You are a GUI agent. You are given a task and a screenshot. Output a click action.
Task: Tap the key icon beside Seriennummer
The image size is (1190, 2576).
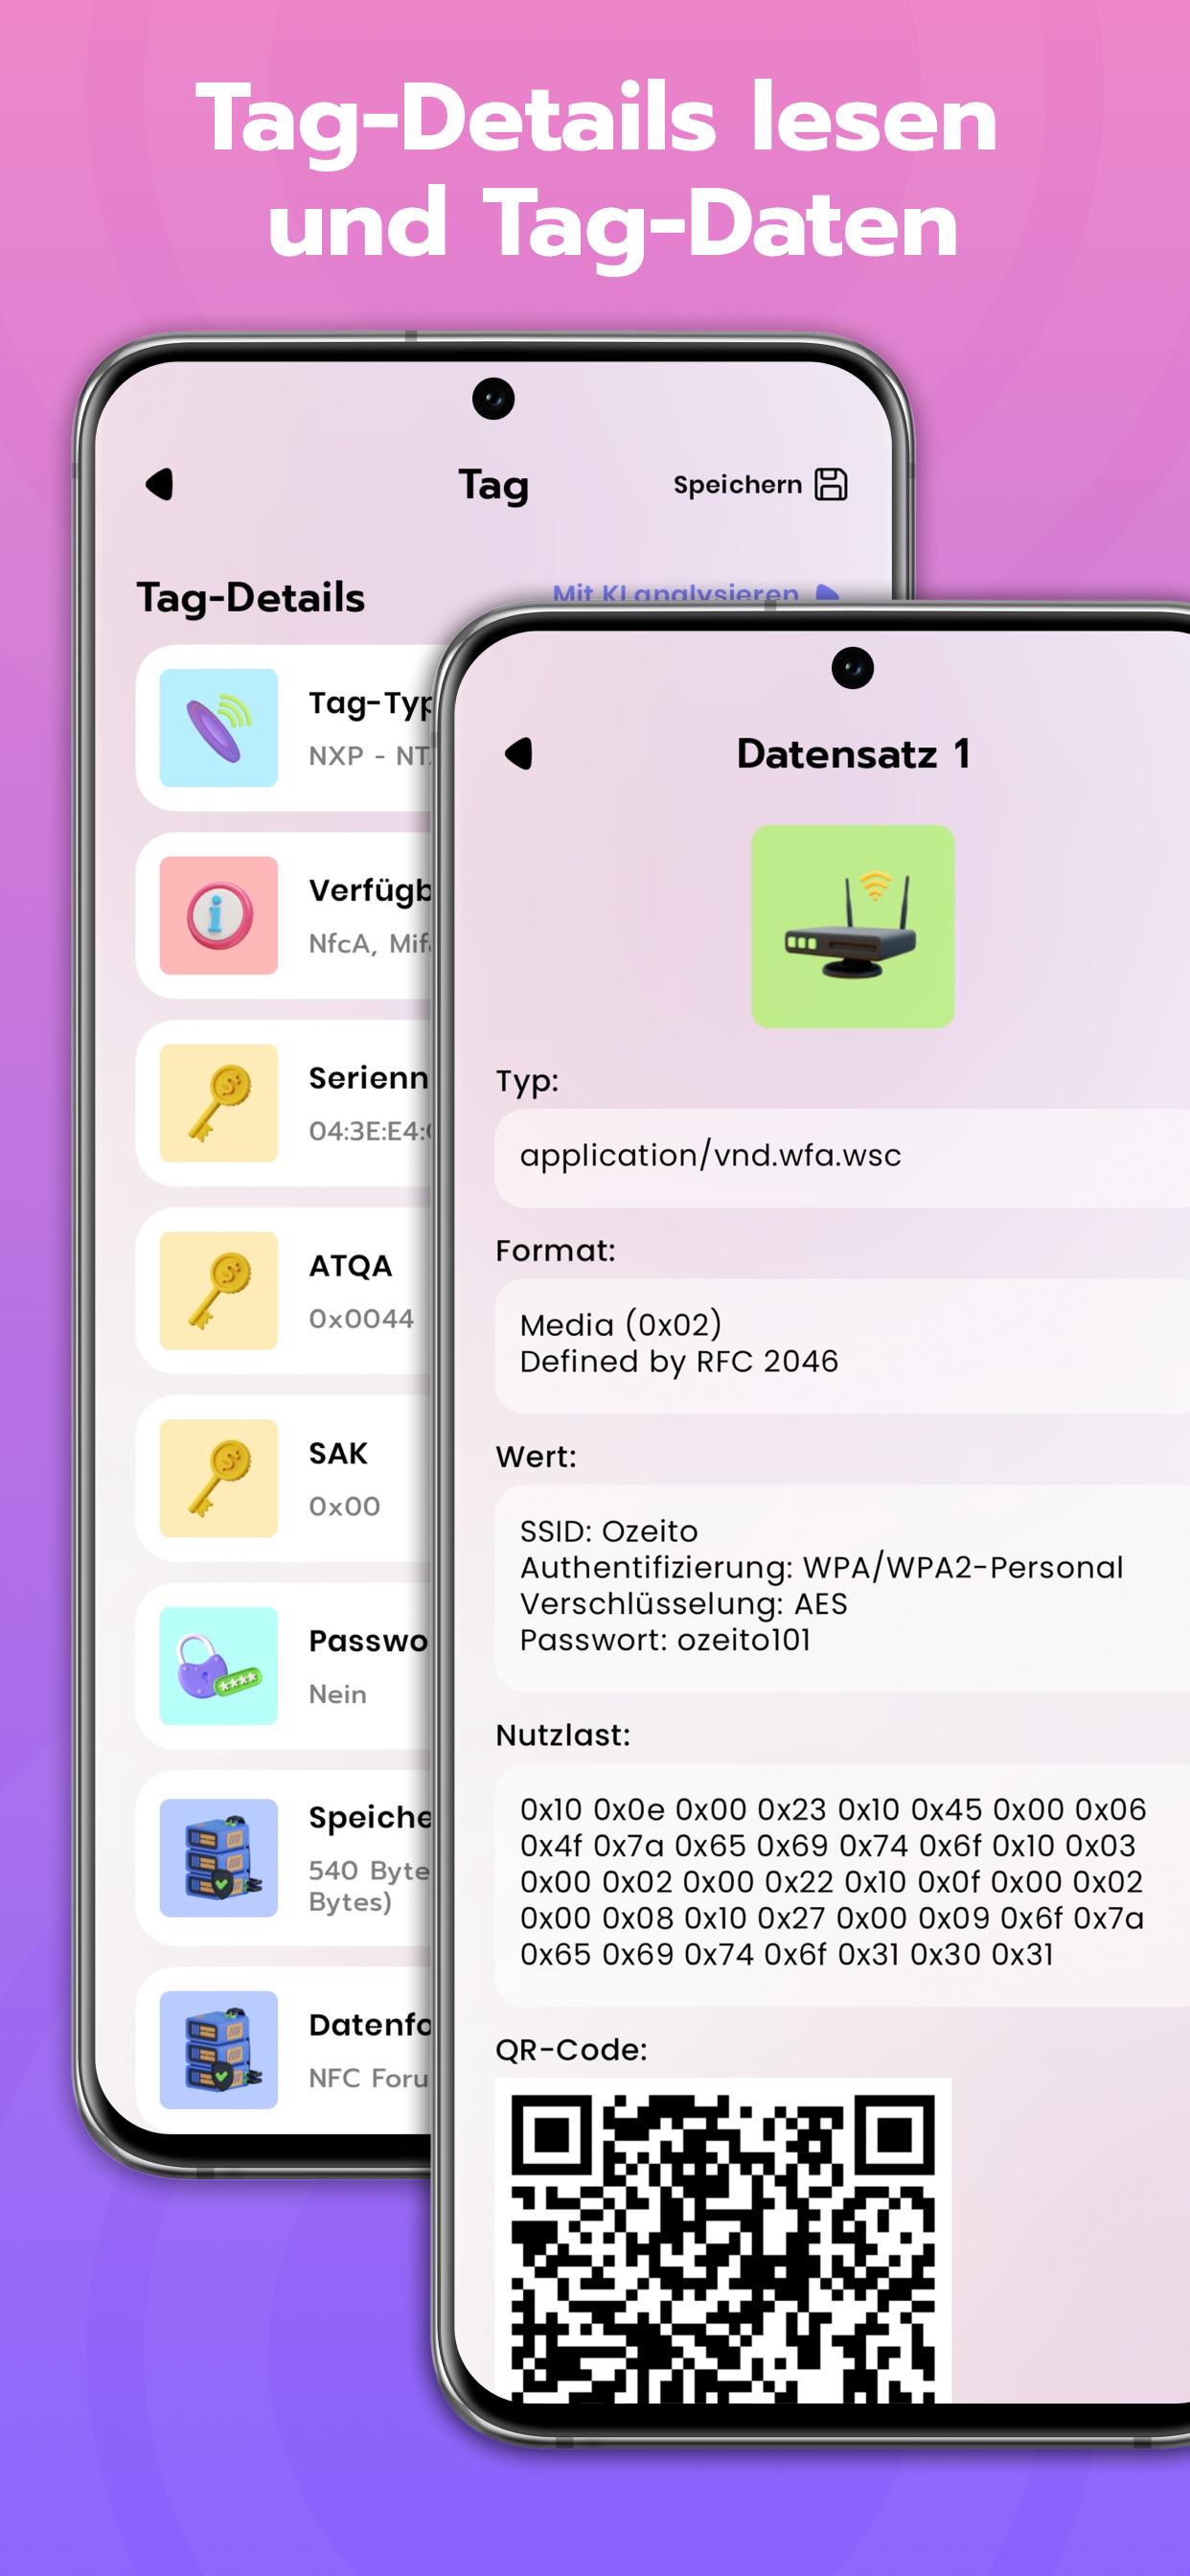click(219, 1103)
